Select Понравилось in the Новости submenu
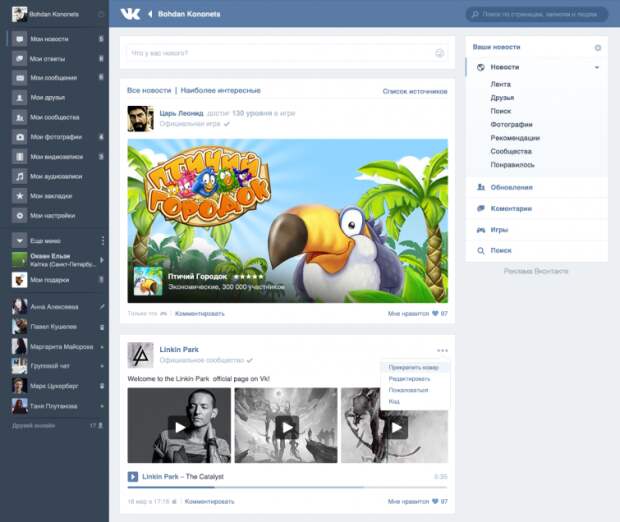This screenshot has height=522, width=620. (x=512, y=165)
